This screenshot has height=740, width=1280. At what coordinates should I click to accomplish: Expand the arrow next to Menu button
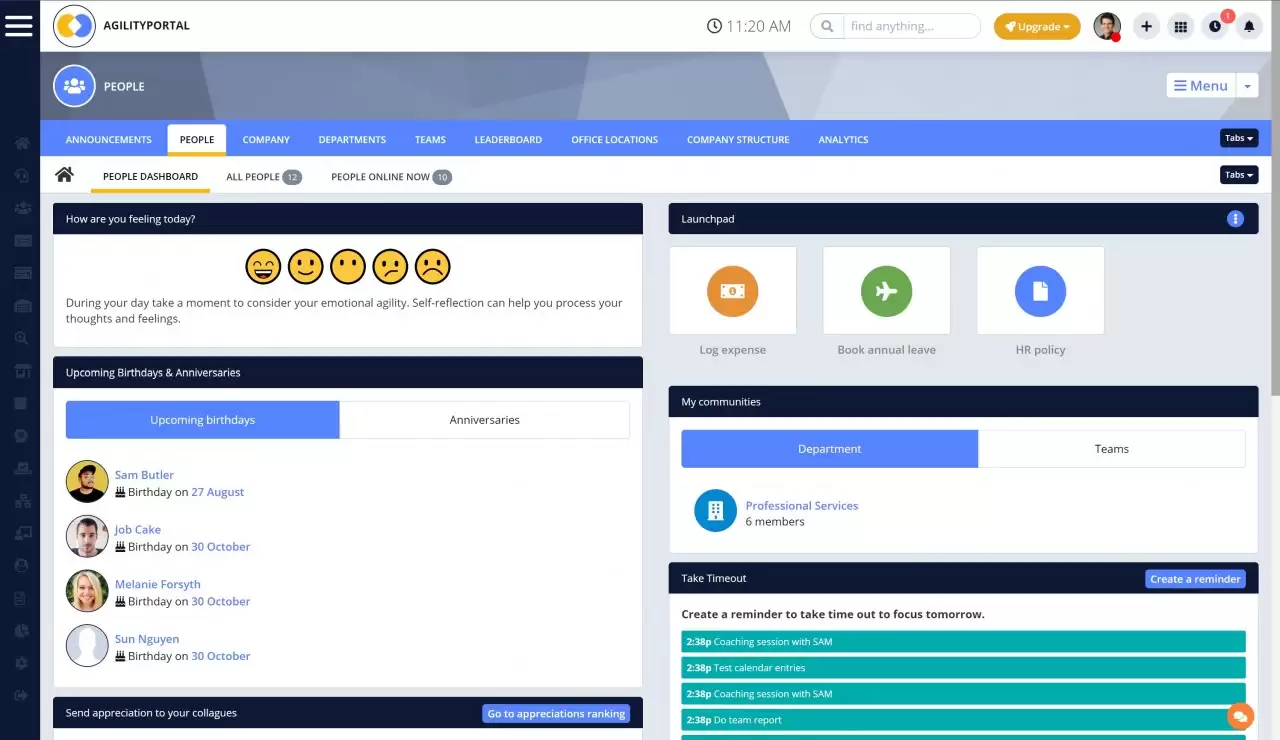click(1247, 86)
